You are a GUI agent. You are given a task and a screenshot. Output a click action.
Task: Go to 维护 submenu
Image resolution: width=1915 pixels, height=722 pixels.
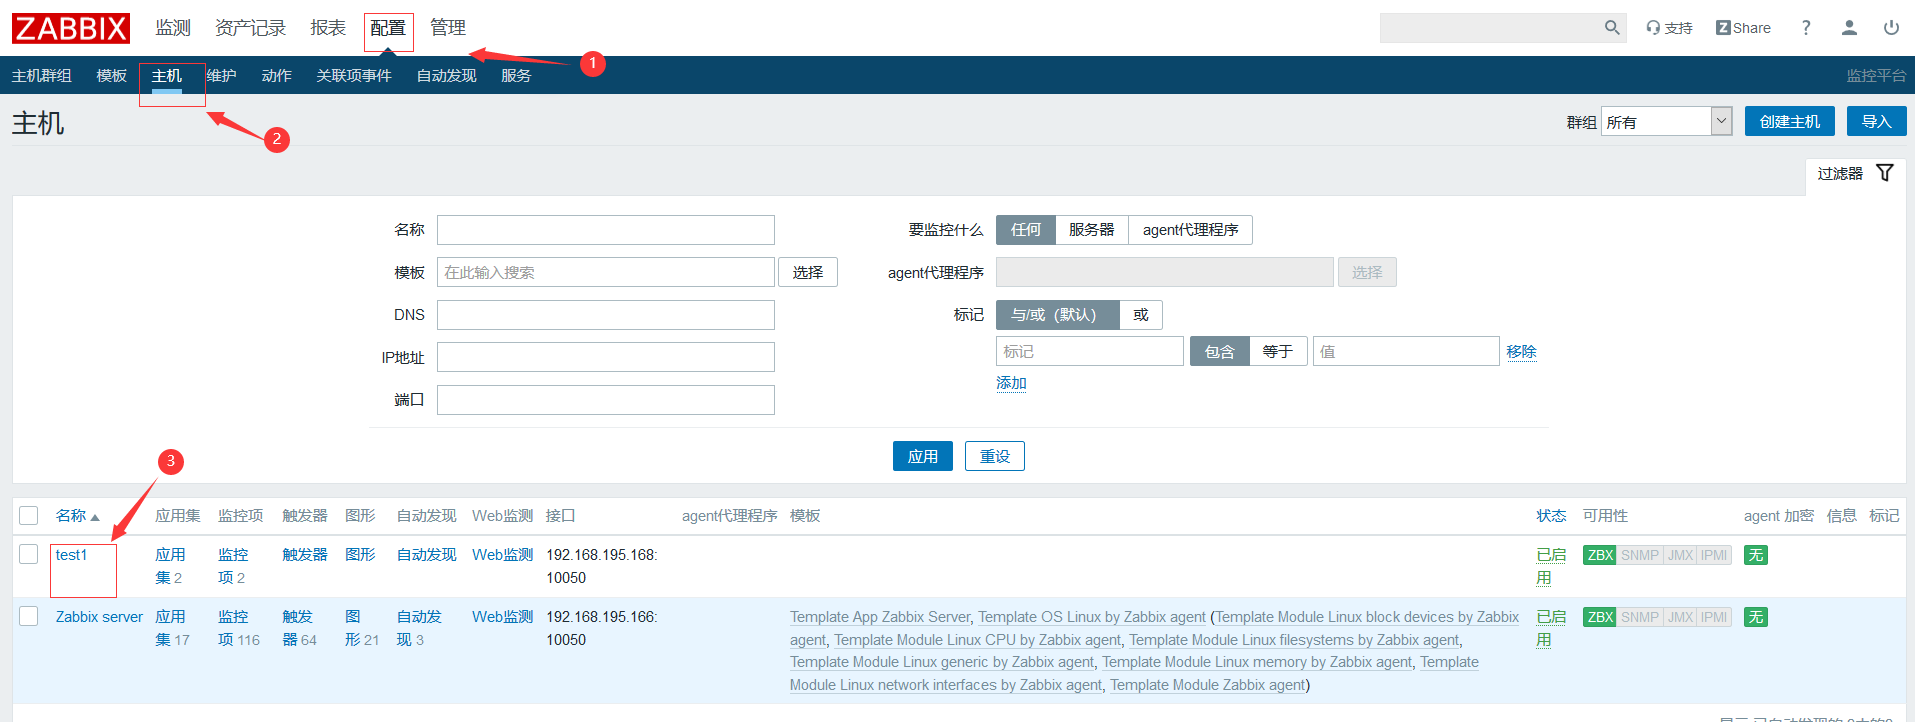(222, 76)
